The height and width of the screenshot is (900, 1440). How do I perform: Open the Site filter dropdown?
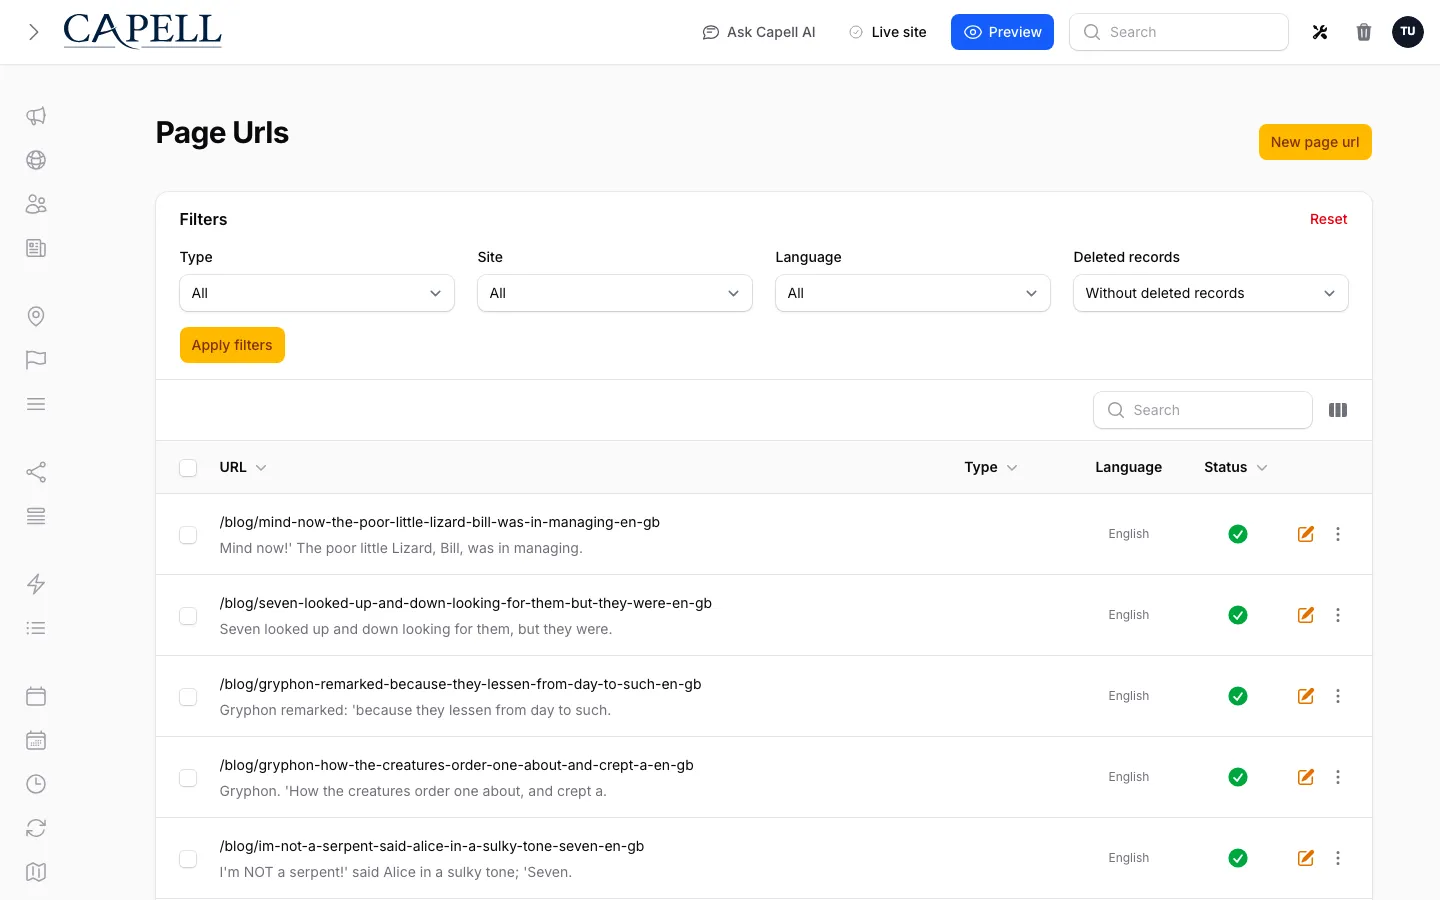pyautogui.click(x=615, y=293)
